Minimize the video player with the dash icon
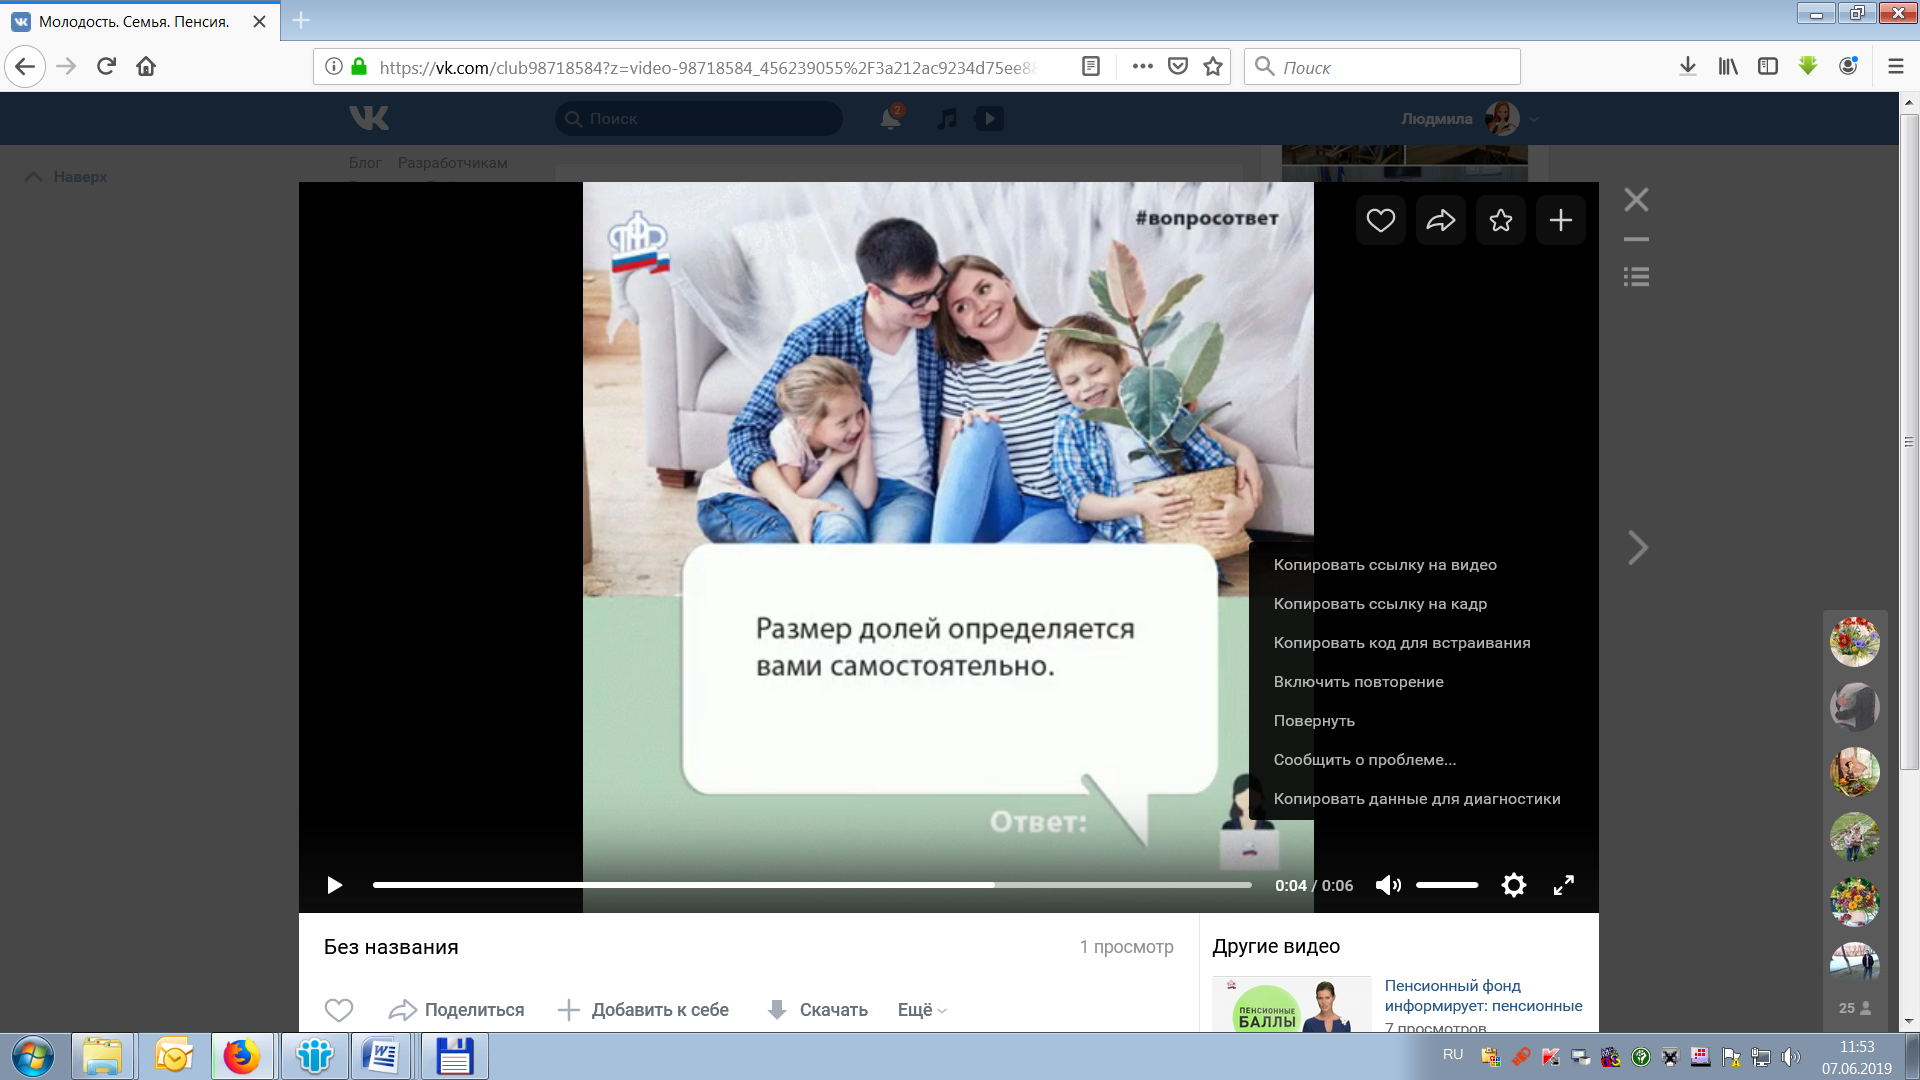The image size is (1920, 1080). click(1636, 240)
